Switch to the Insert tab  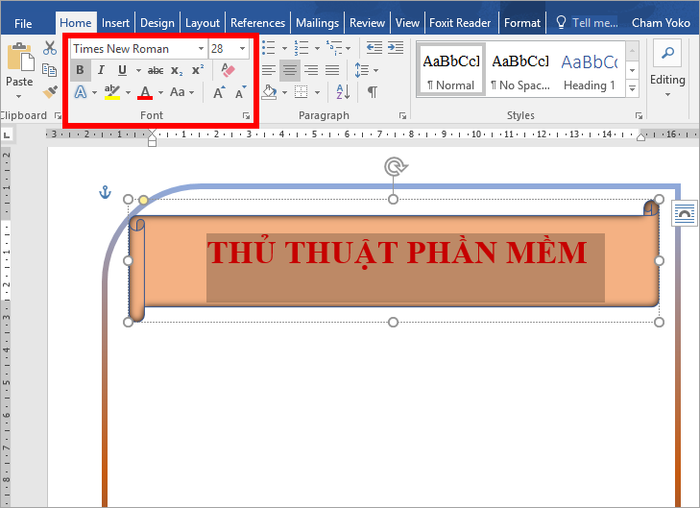tap(115, 23)
